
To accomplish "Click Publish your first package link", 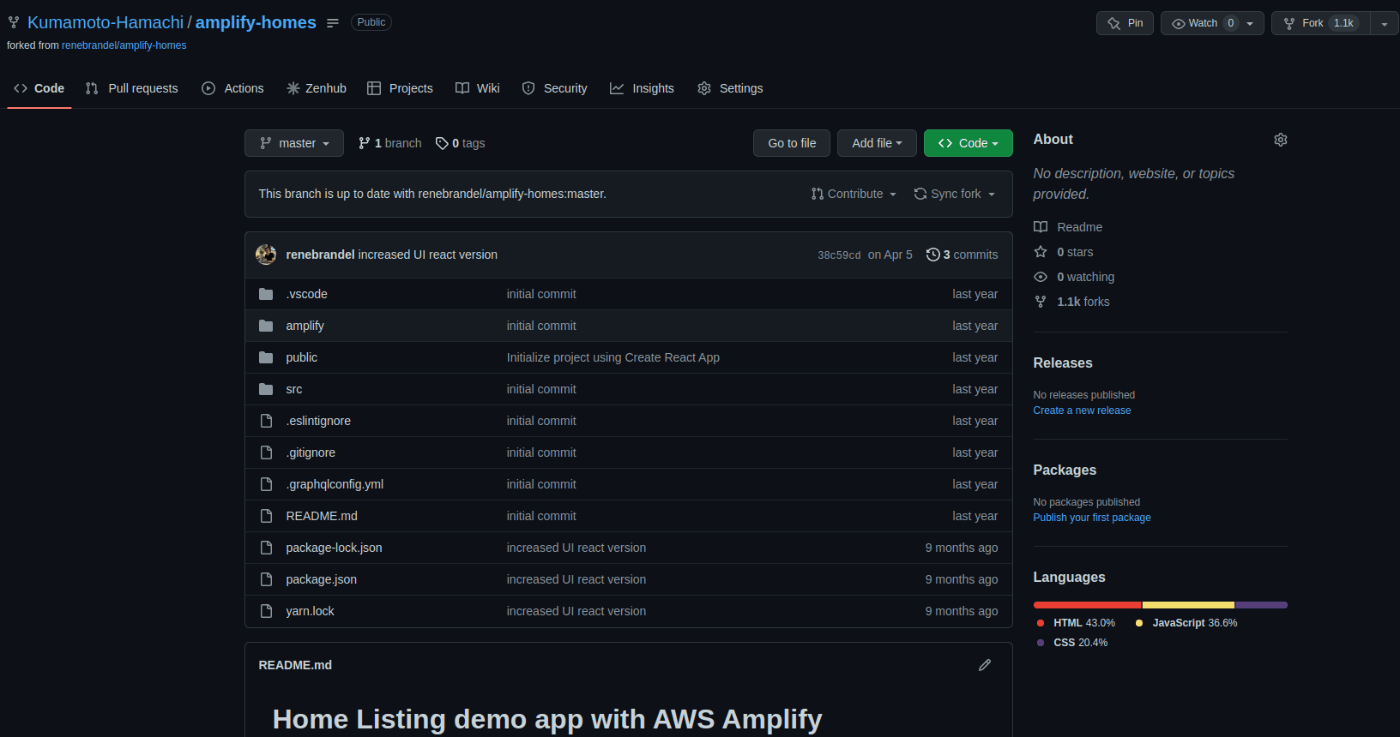I will click(x=1092, y=518).
